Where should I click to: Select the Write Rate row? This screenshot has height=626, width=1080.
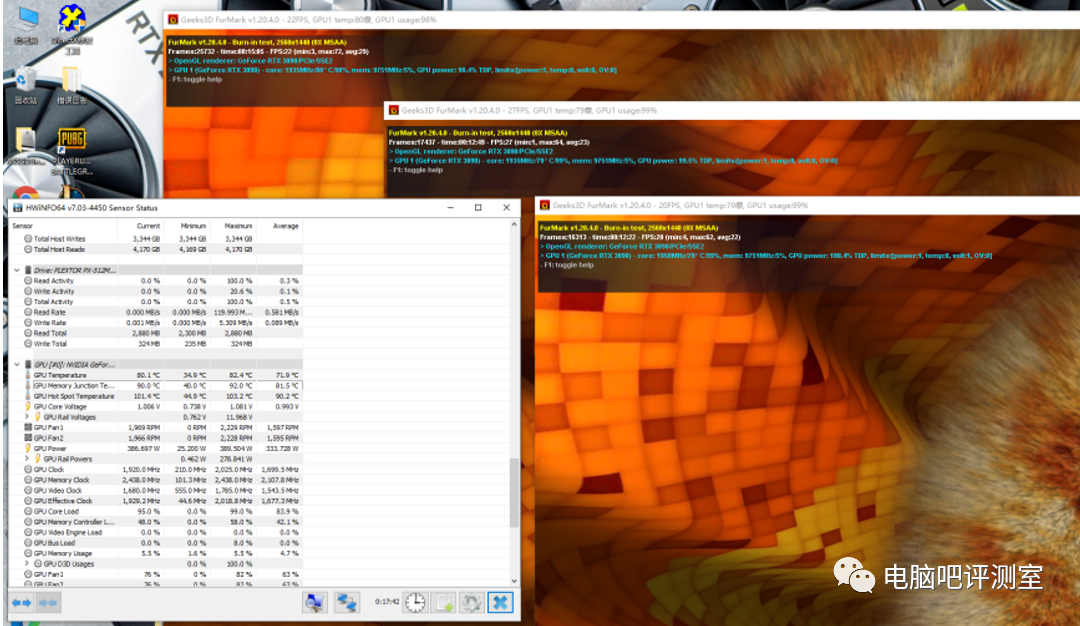156,322
